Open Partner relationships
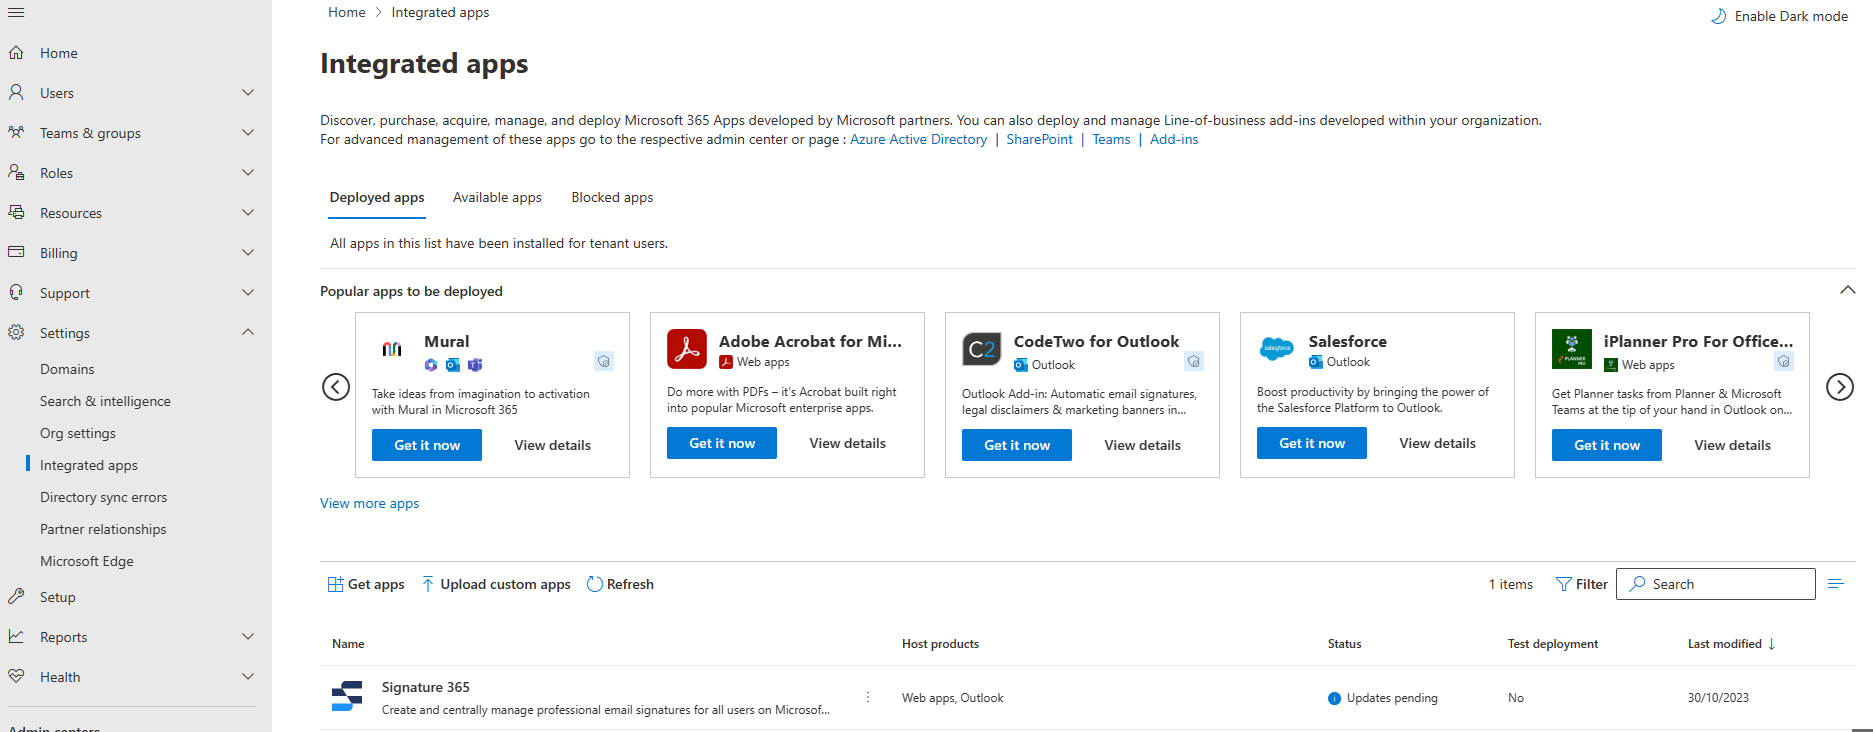The height and width of the screenshot is (732, 1873). [103, 529]
